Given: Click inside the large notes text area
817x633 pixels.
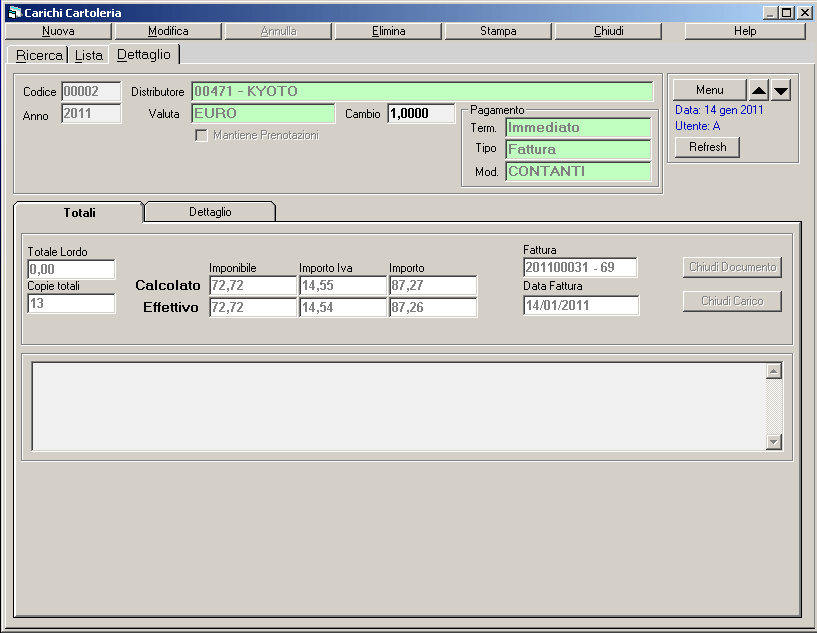Looking at the screenshot, I should pos(399,406).
